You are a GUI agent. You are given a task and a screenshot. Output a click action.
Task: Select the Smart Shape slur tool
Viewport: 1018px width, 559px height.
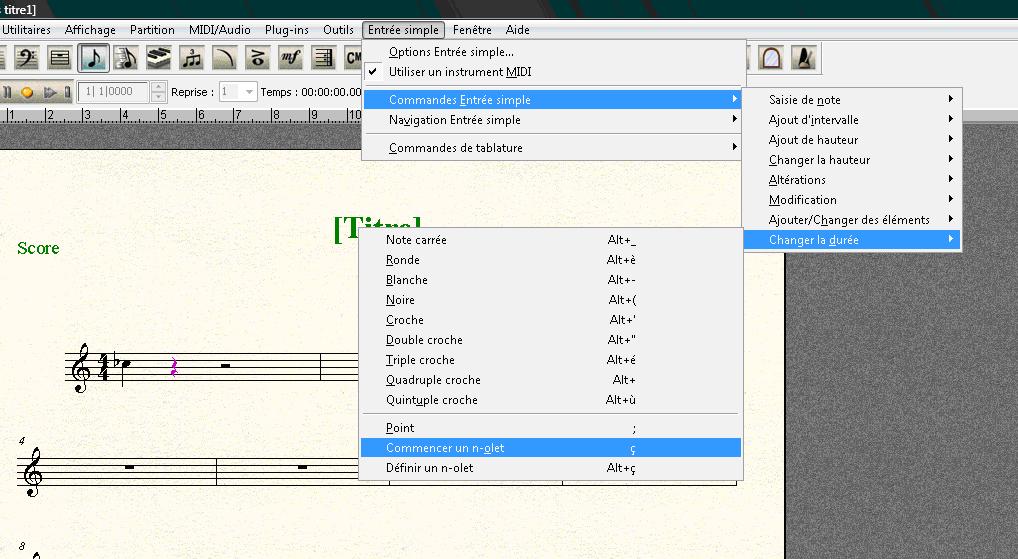[x=225, y=58]
